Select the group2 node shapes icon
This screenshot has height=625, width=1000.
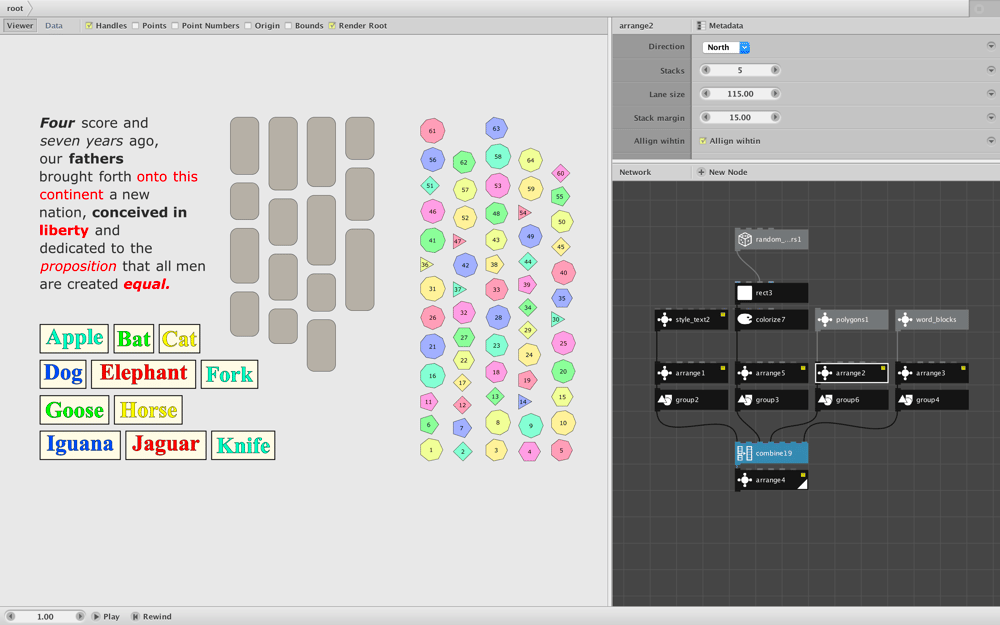[x=664, y=400]
